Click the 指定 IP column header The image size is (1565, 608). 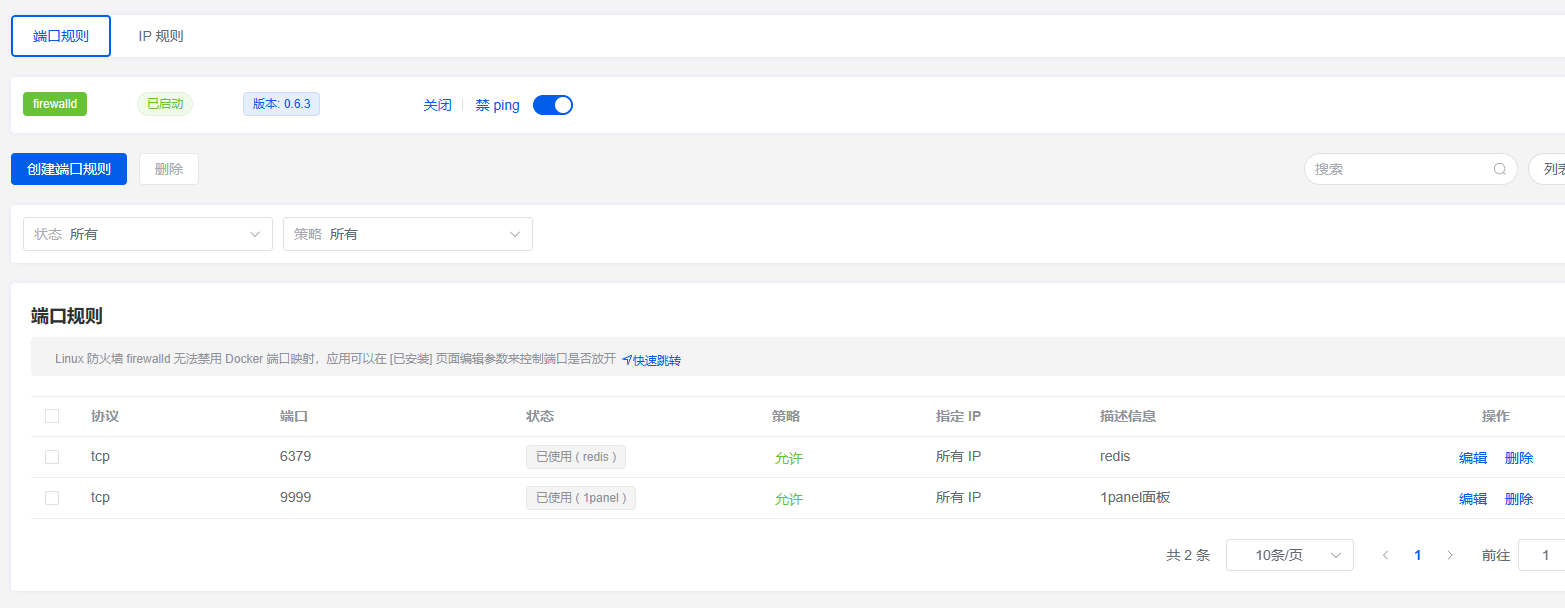[x=958, y=416]
